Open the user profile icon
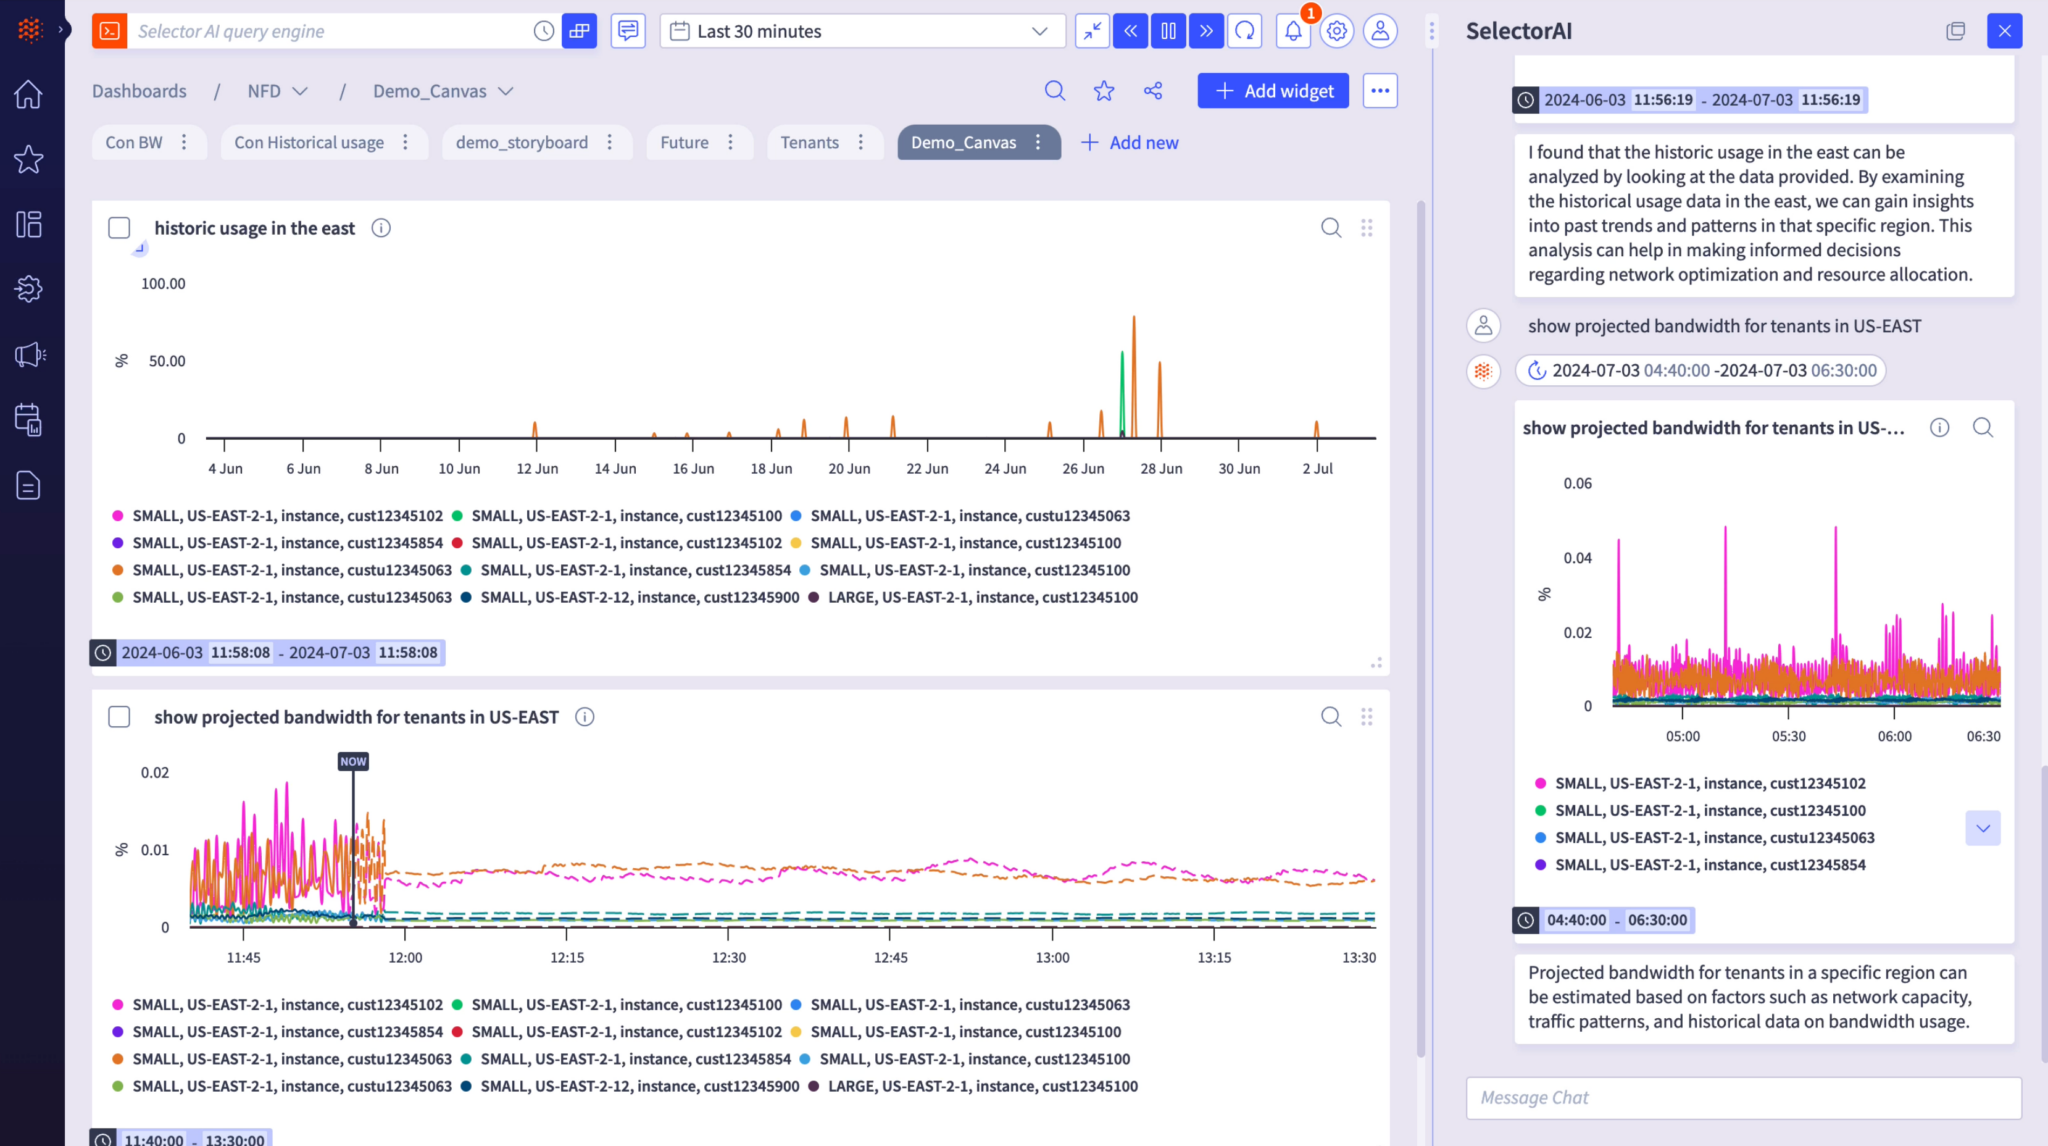Image resolution: width=2048 pixels, height=1146 pixels. pos(1380,31)
